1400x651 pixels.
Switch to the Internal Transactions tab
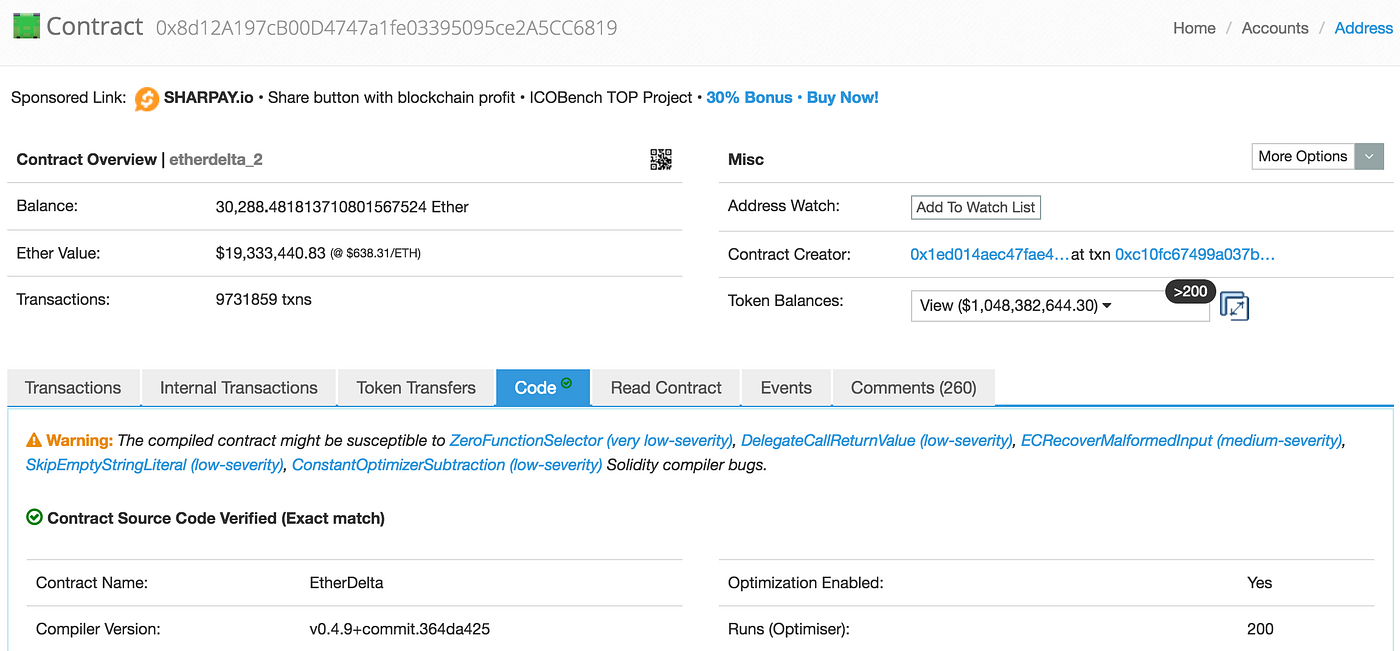(239, 388)
